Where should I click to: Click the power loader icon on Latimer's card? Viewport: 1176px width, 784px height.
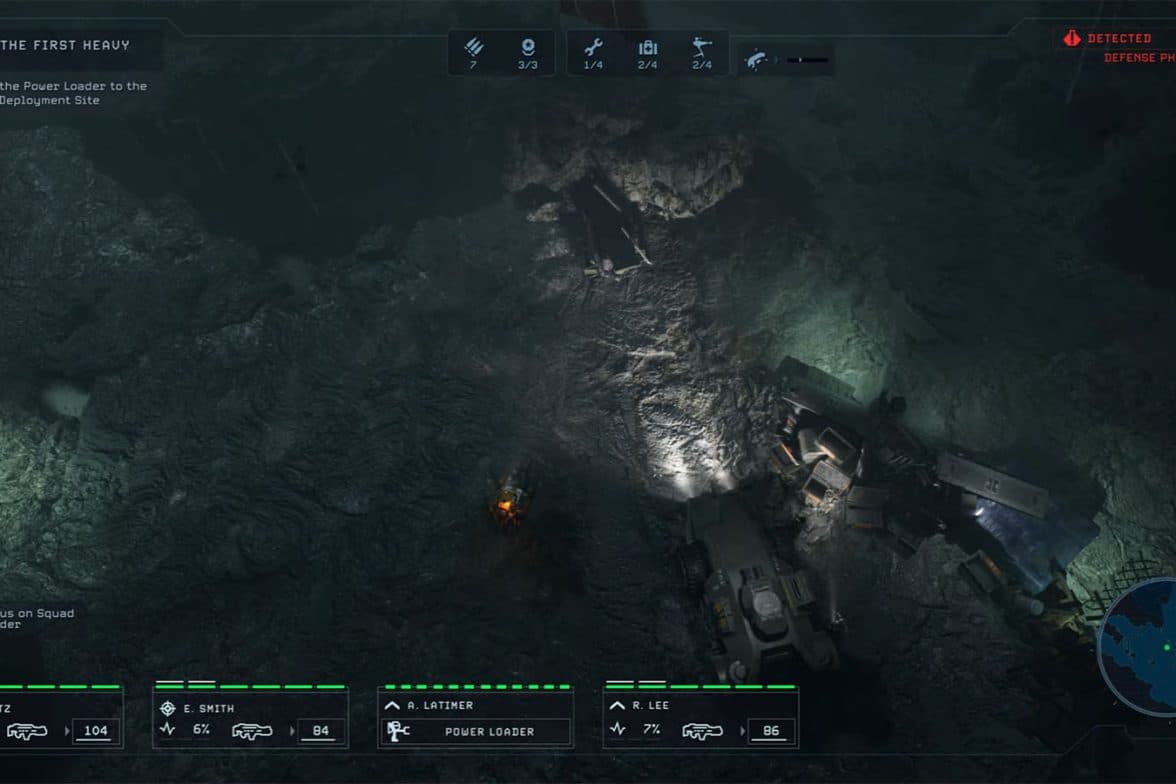[x=398, y=731]
